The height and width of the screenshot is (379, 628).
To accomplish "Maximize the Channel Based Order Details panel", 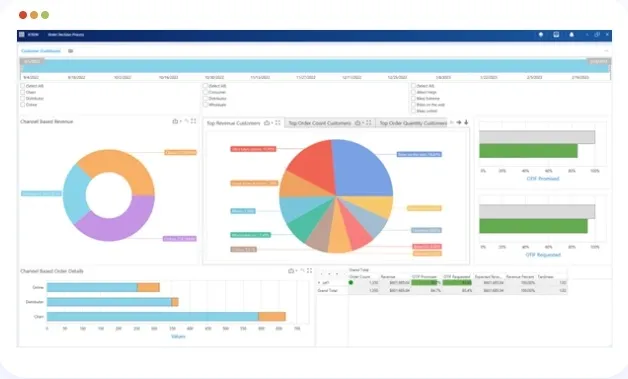I will coord(309,271).
